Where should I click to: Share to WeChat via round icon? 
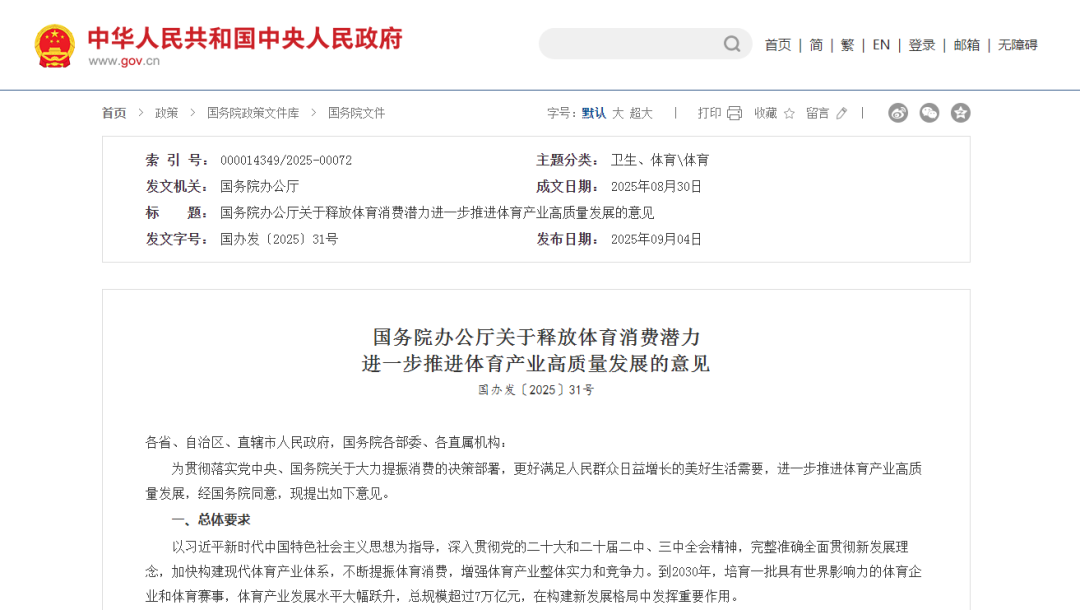tap(929, 113)
